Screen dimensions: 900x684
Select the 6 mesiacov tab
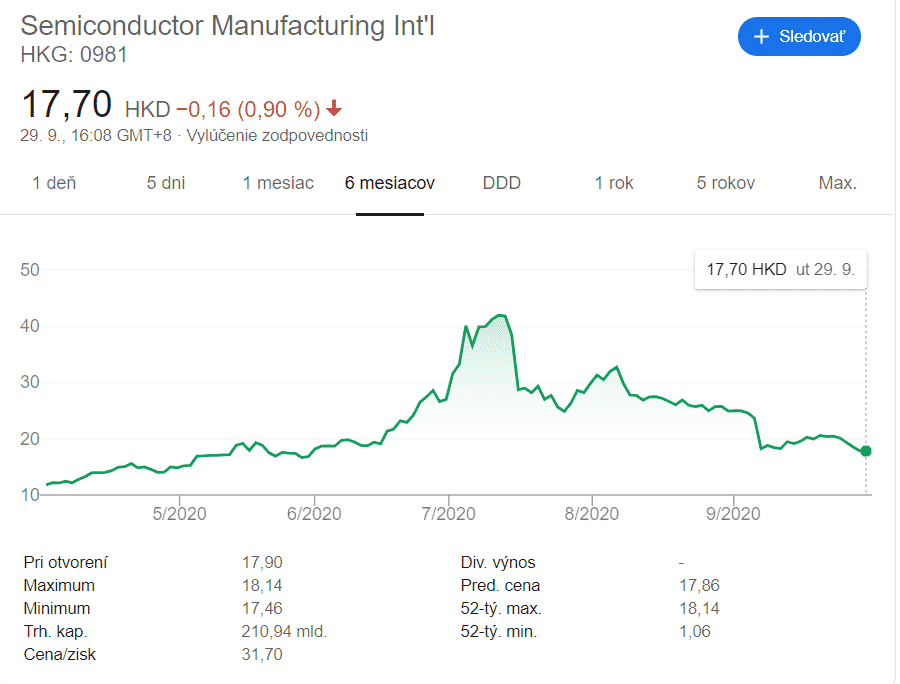[390, 183]
